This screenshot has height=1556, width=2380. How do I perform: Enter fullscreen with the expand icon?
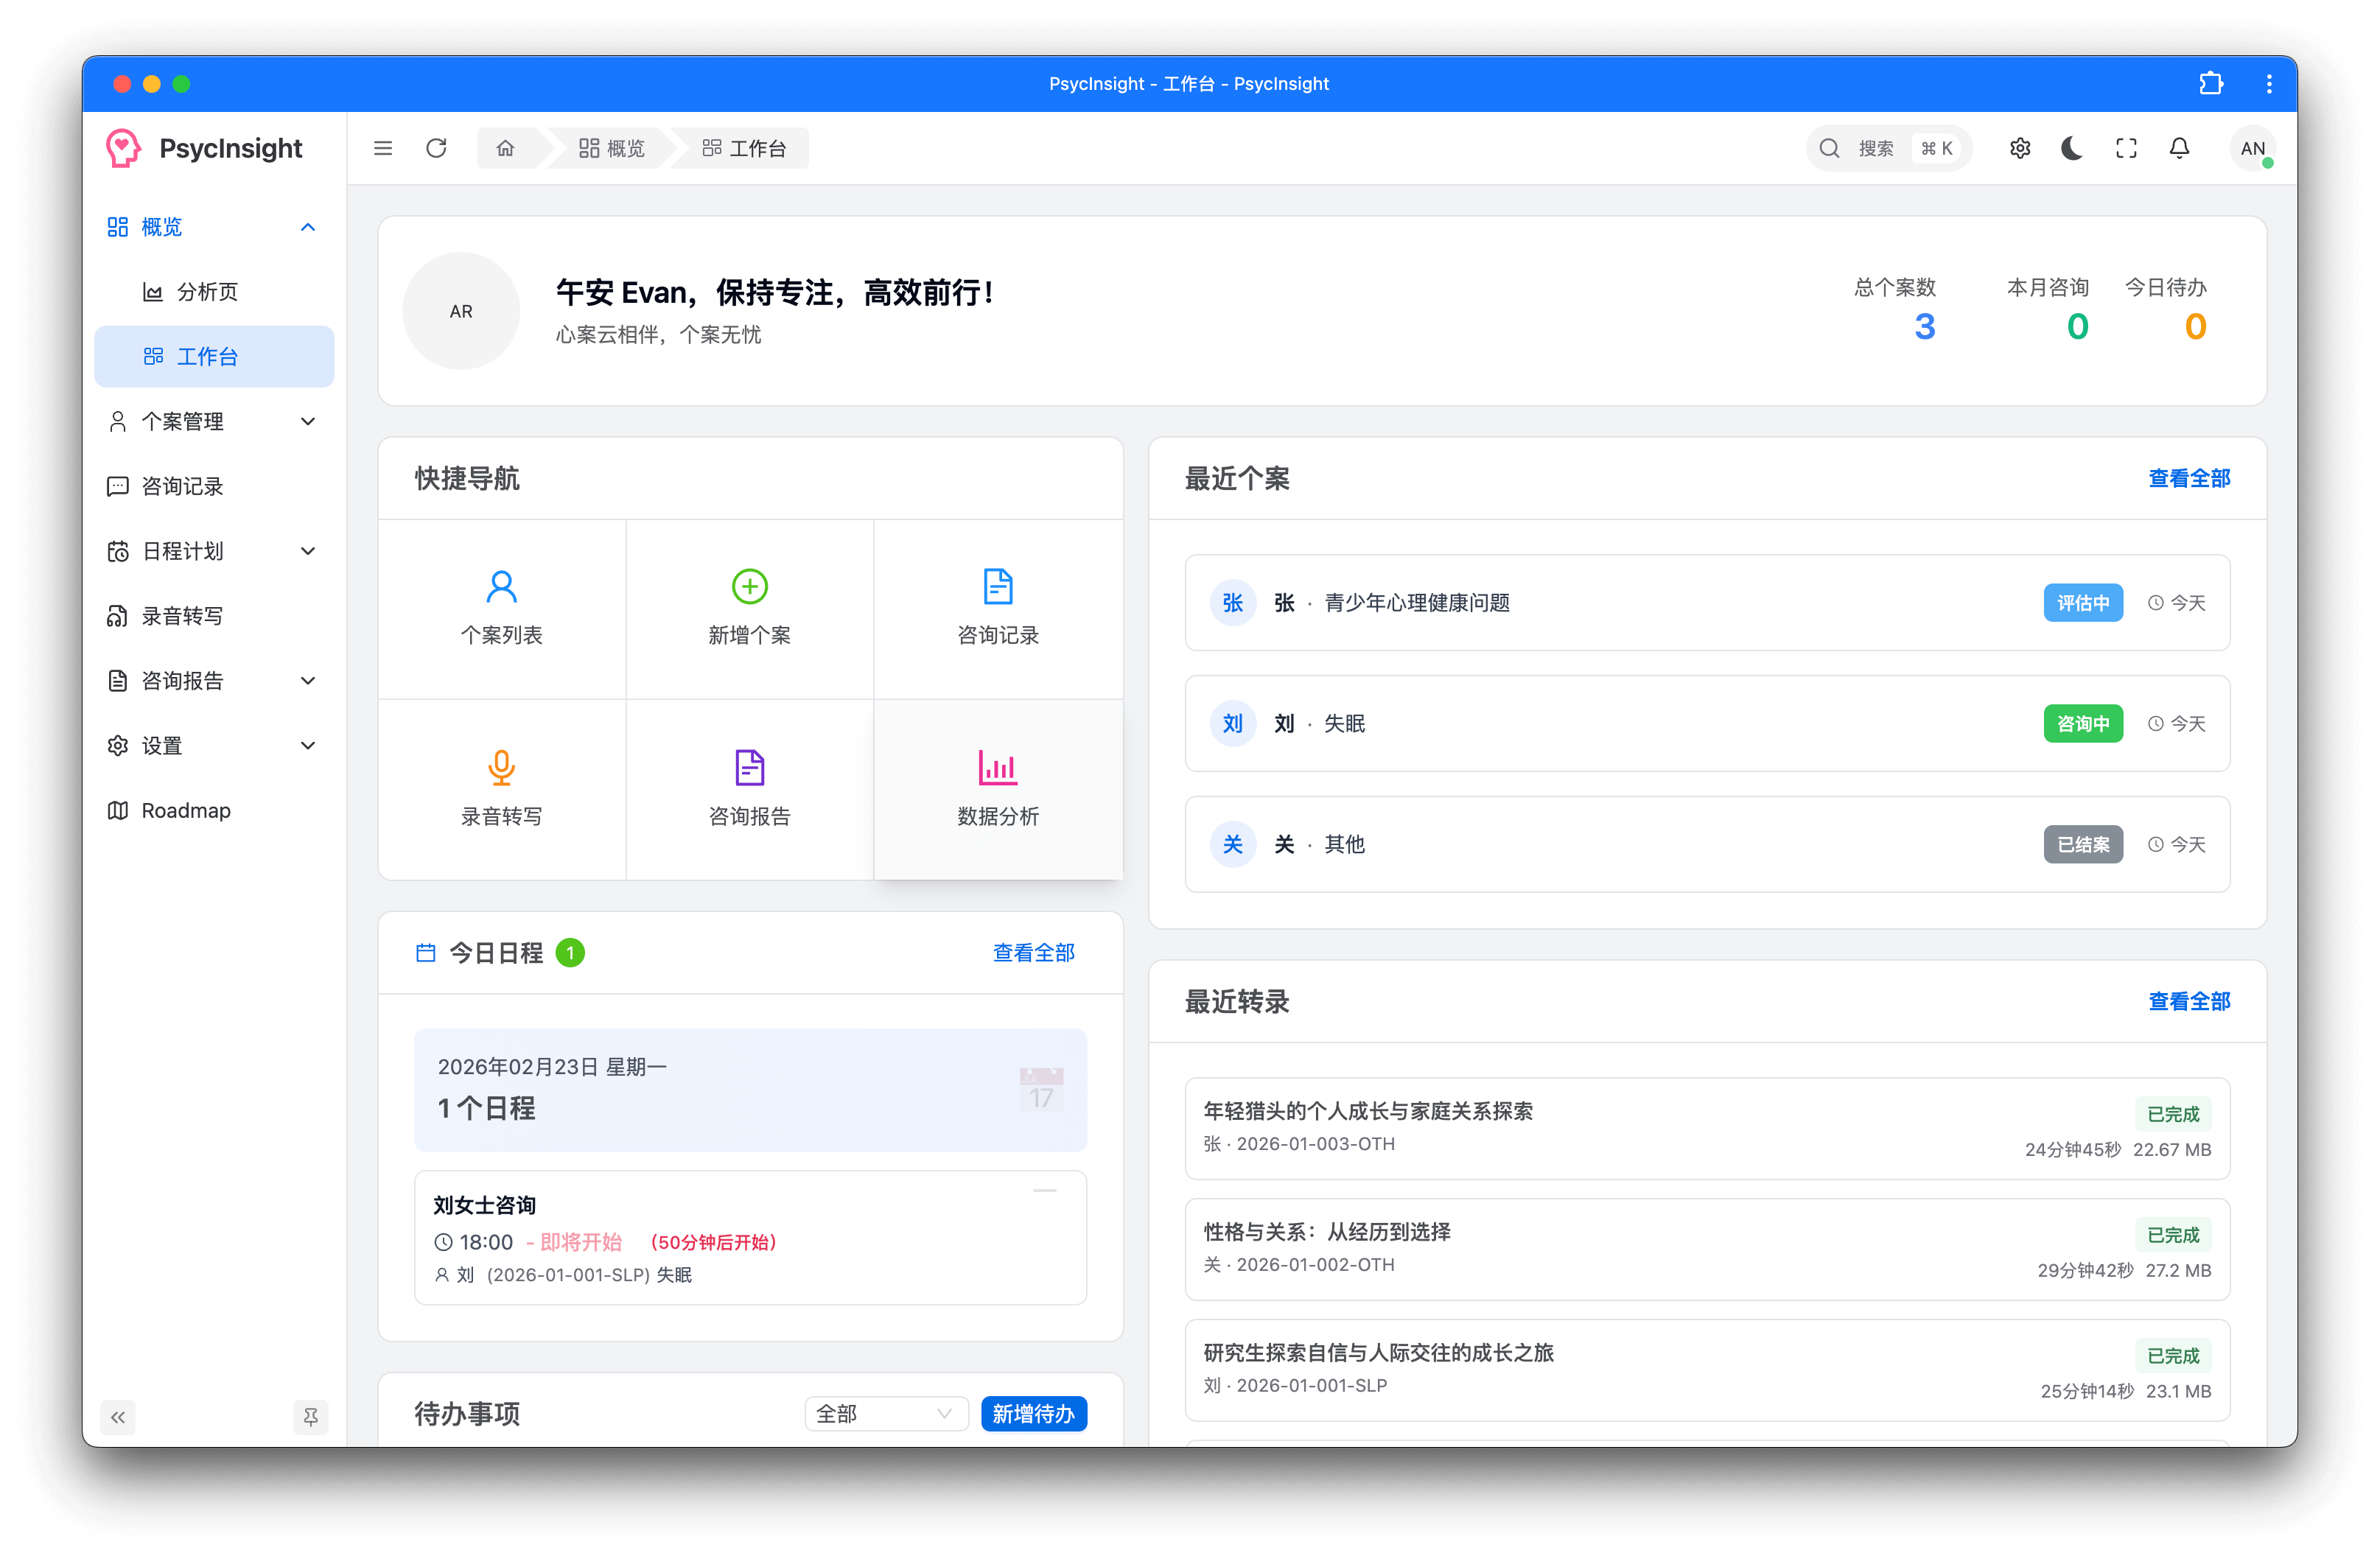(2126, 148)
